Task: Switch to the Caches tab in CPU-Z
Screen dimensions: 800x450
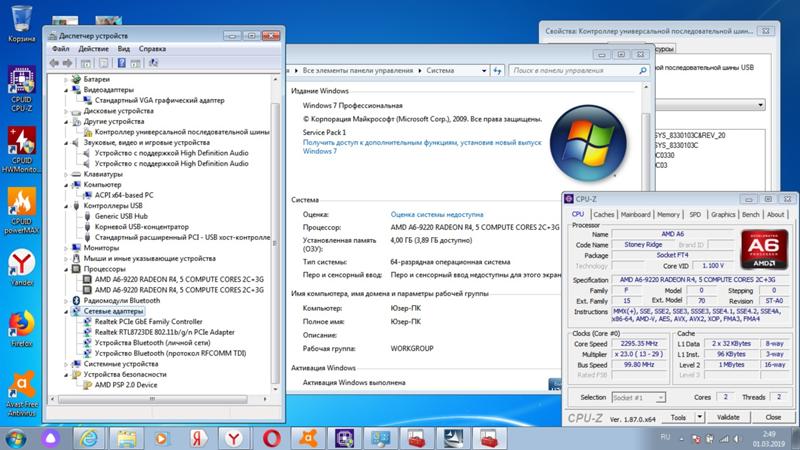Action: (x=604, y=214)
